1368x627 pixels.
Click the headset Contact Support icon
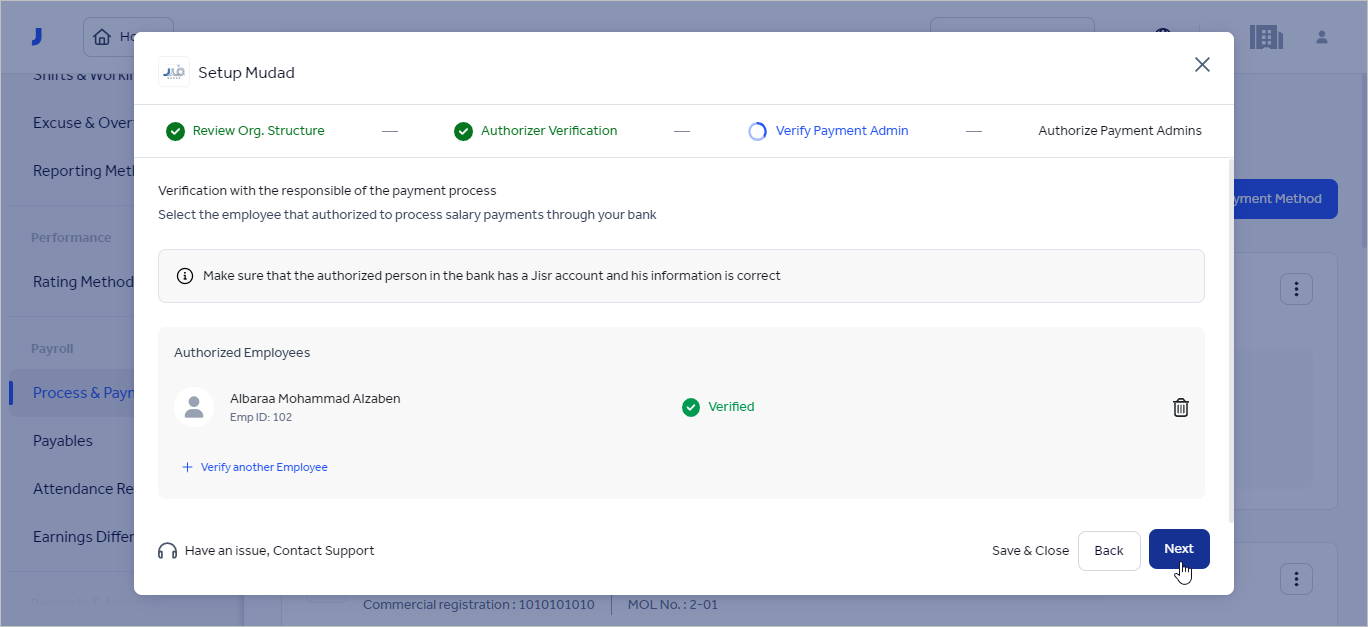167,551
